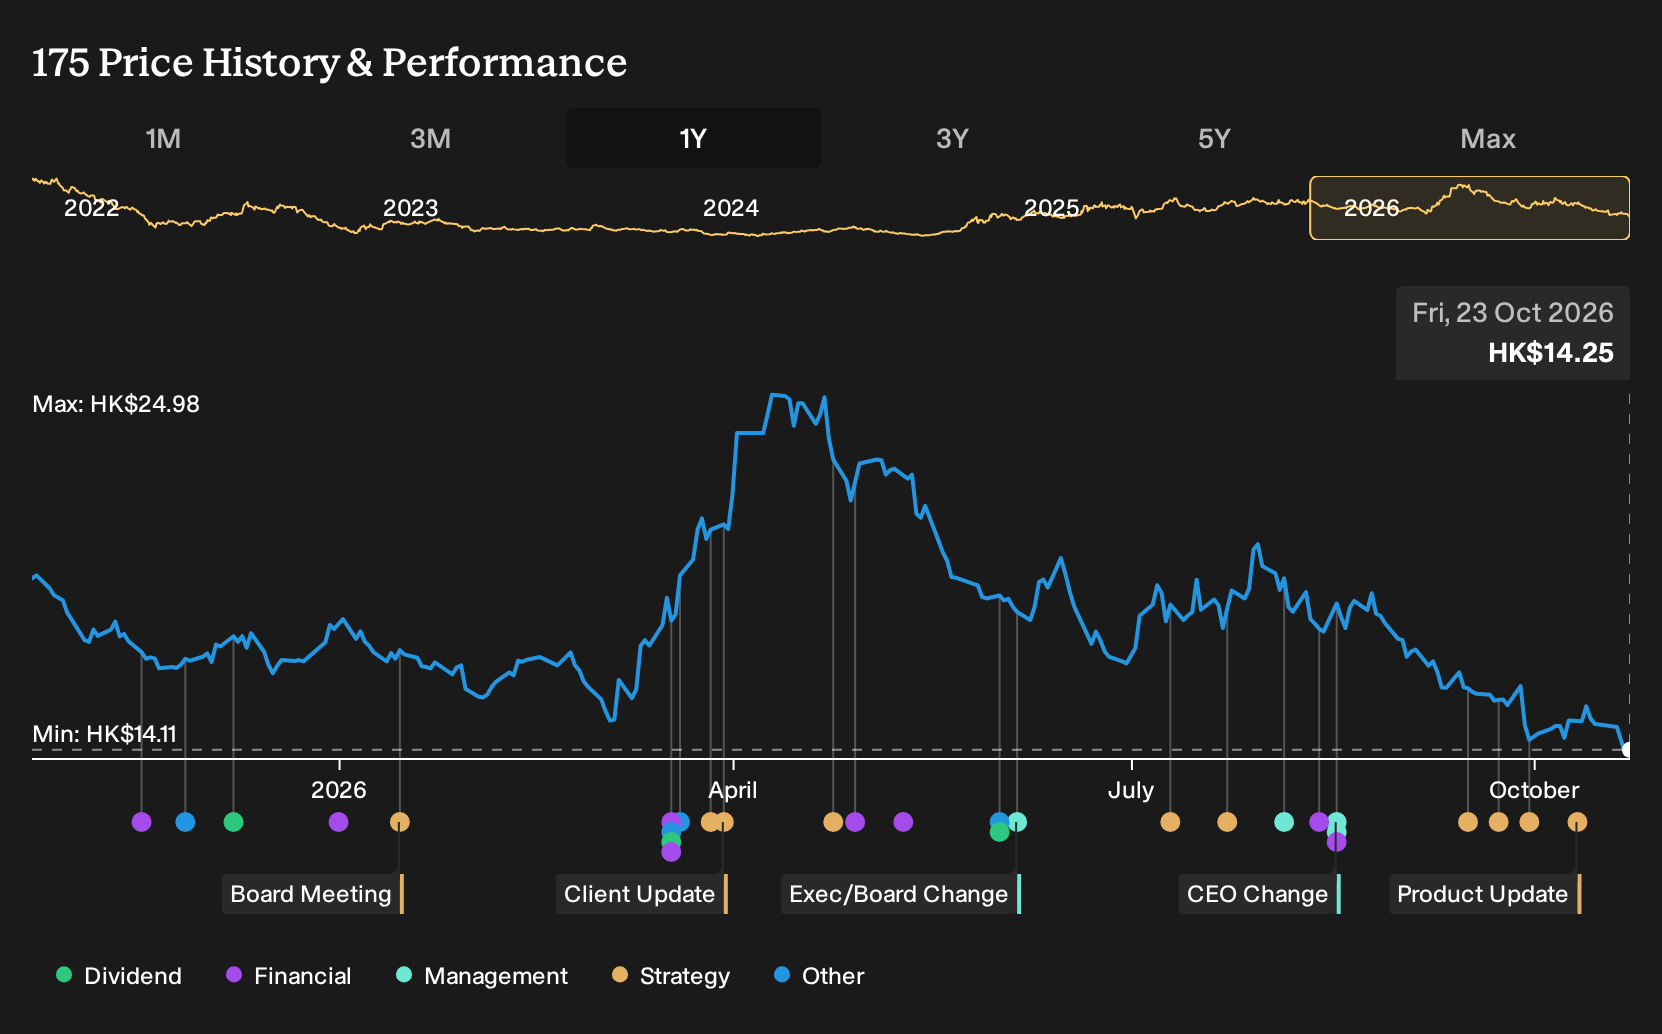Viewport: 1662px width, 1034px height.
Task: Click the white endpoint dot on price line
Action: 1628,749
